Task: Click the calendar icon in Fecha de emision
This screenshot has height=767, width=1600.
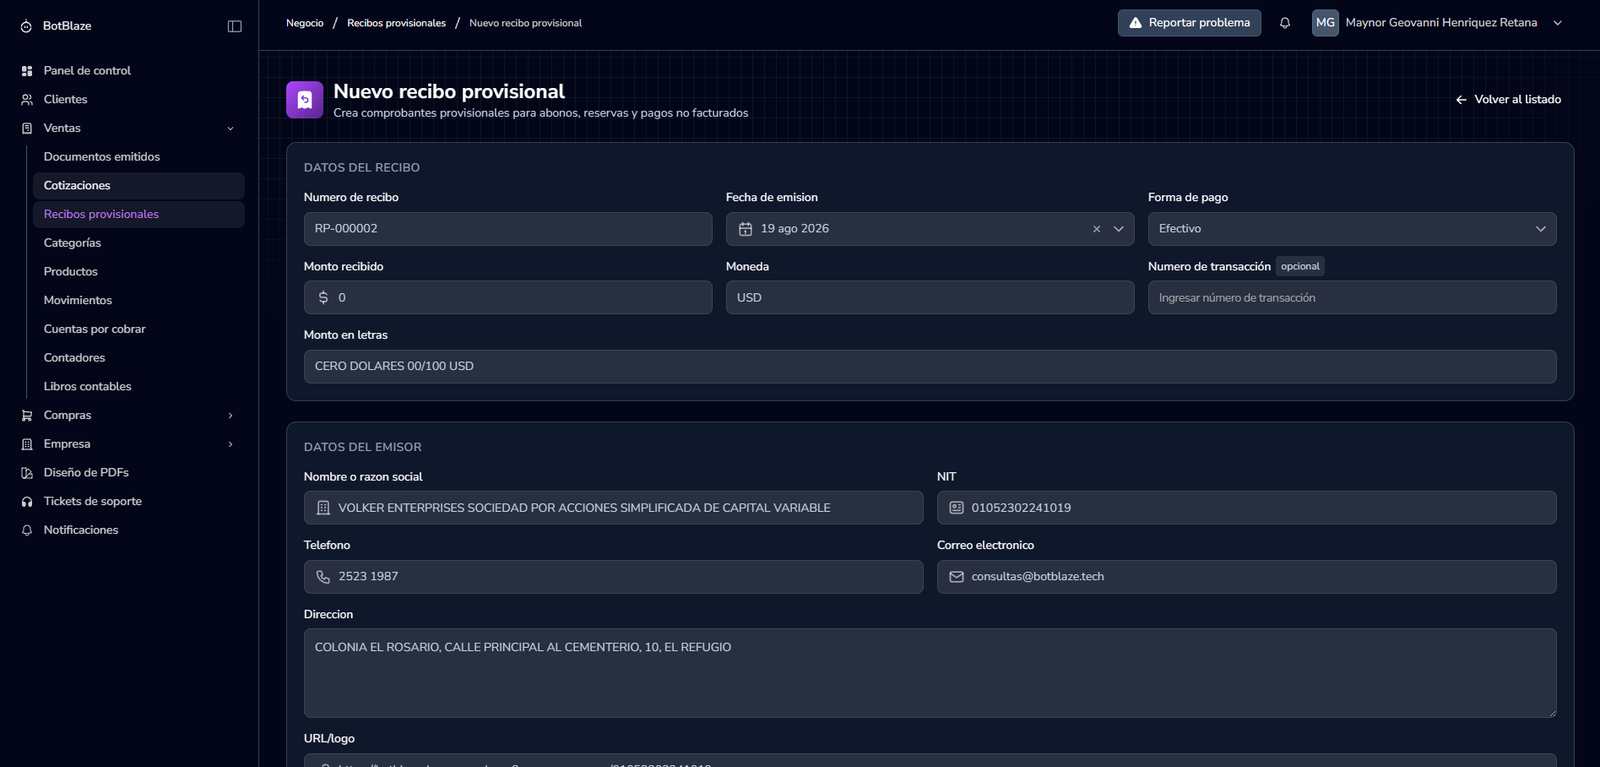Action: pos(745,229)
